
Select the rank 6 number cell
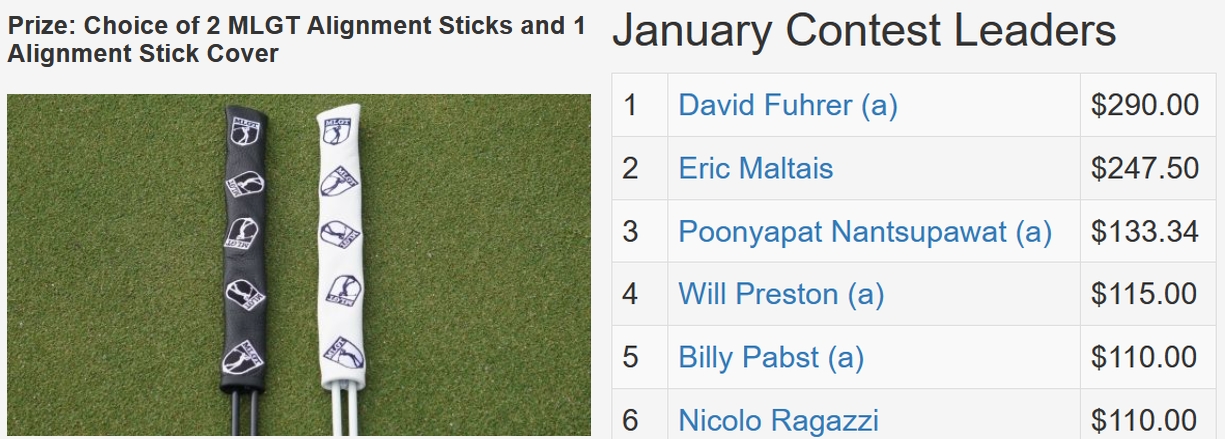(x=630, y=420)
